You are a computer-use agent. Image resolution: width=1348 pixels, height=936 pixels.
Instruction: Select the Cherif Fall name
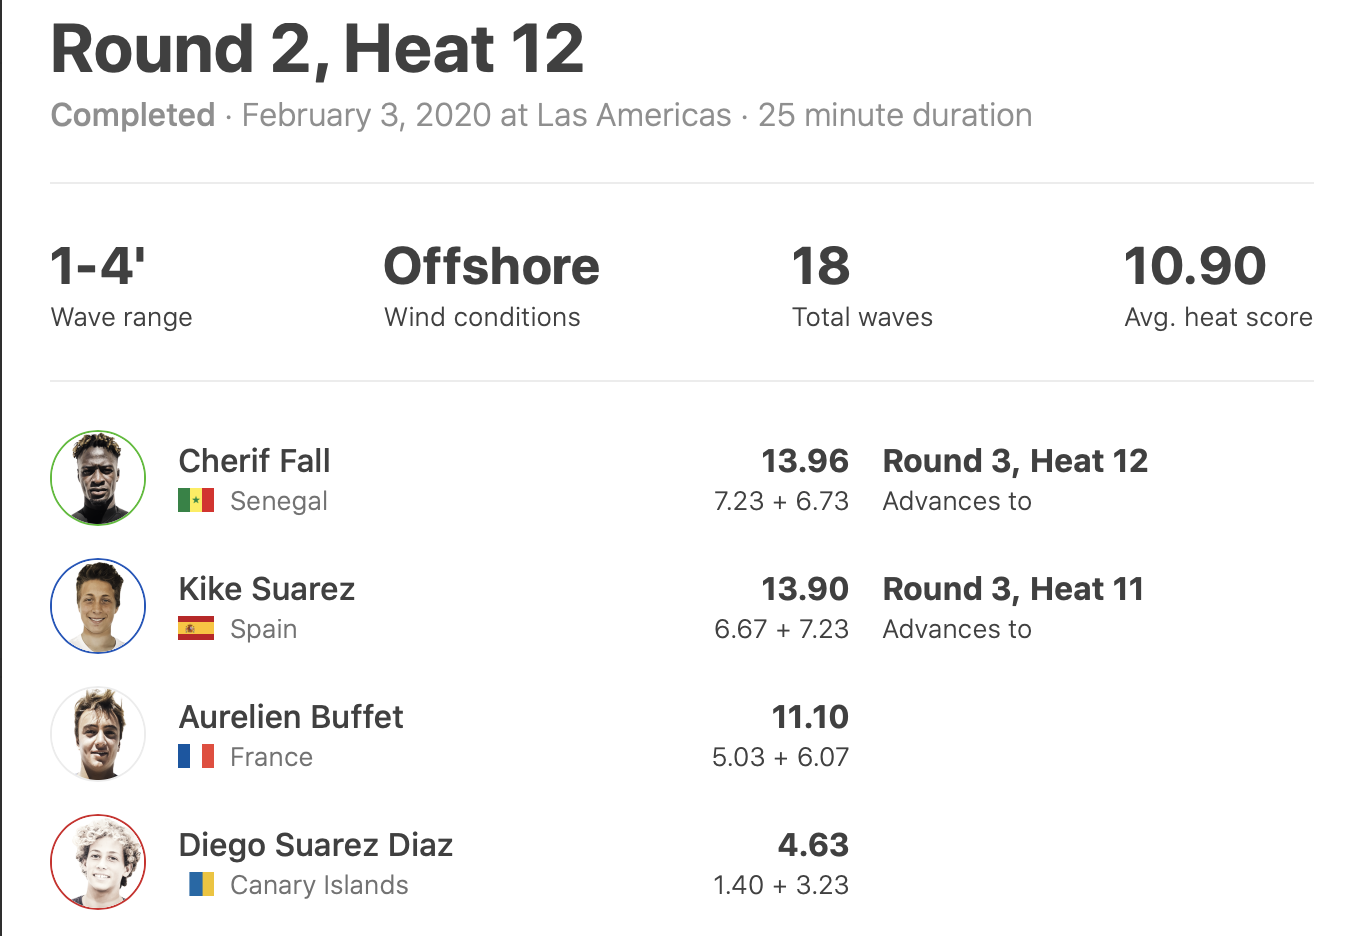coord(254,461)
